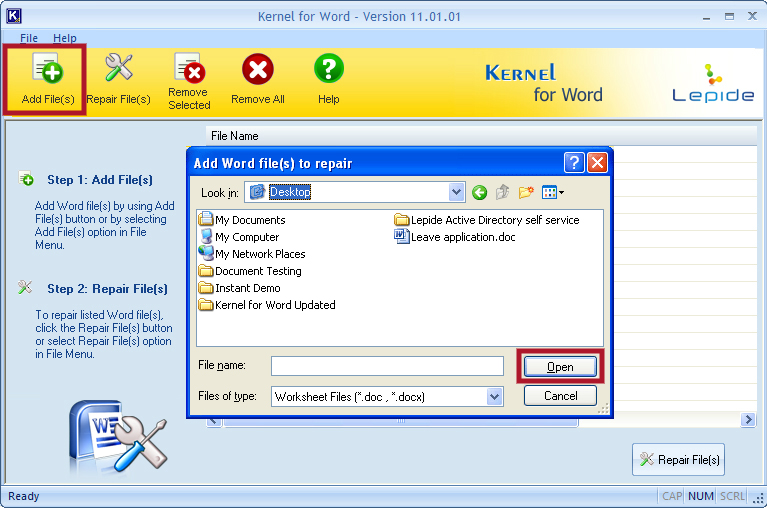The height and width of the screenshot is (508, 767).
Task: Click the Step 2: Repair File(s) heading
Action: click(107, 289)
